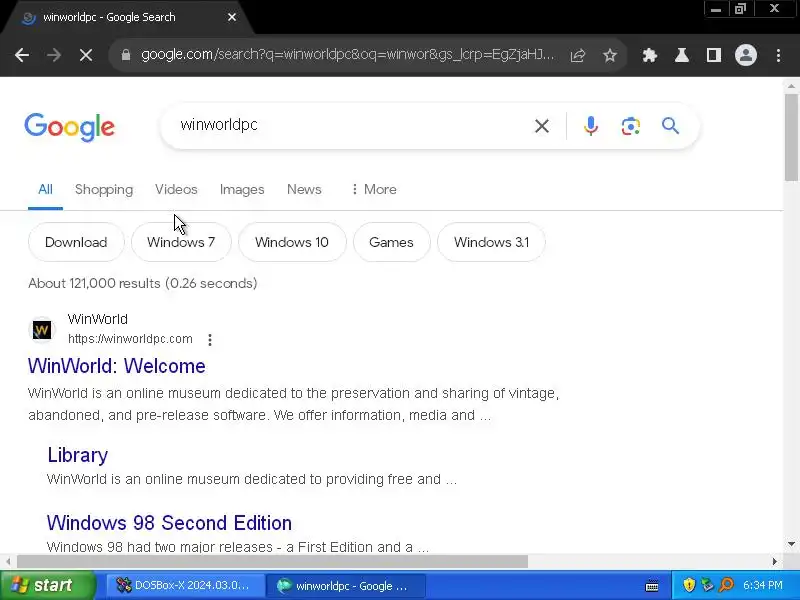Search by image with the camera lens icon
This screenshot has width=800, height=600.
pyautogui.click(x=631, y=126)
